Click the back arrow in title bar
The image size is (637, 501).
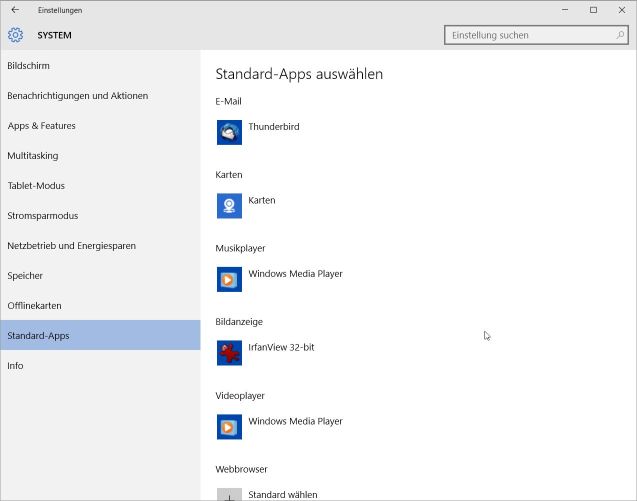coord(15,10)
